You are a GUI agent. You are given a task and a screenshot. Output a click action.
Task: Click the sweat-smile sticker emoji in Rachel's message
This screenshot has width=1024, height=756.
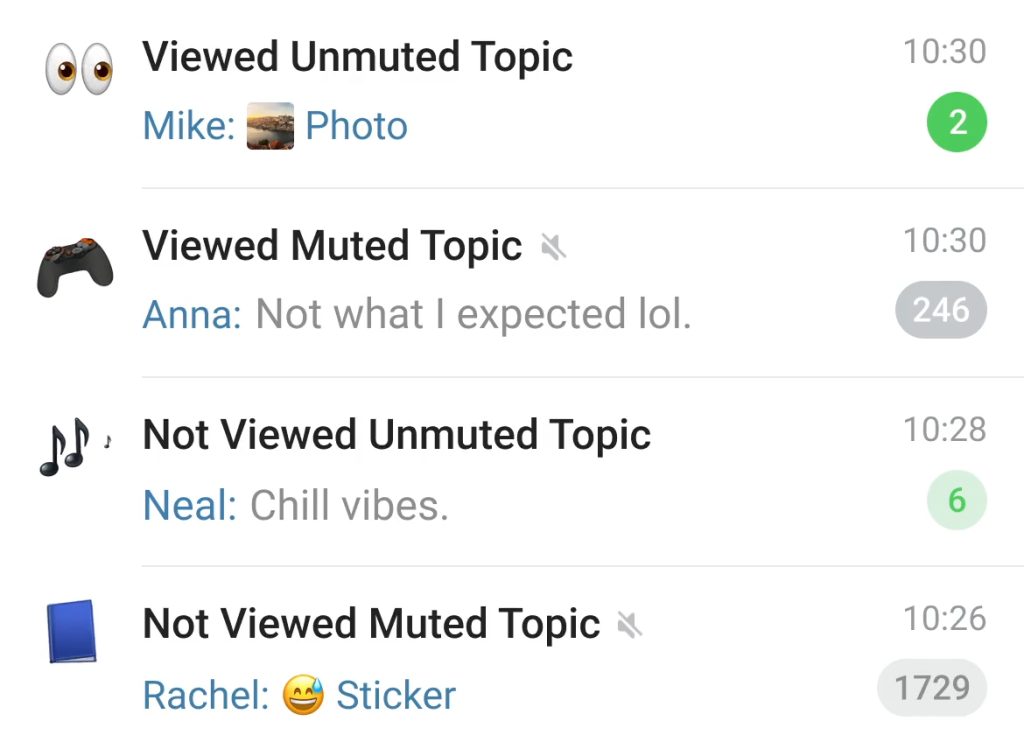click(x=303, y=695)
